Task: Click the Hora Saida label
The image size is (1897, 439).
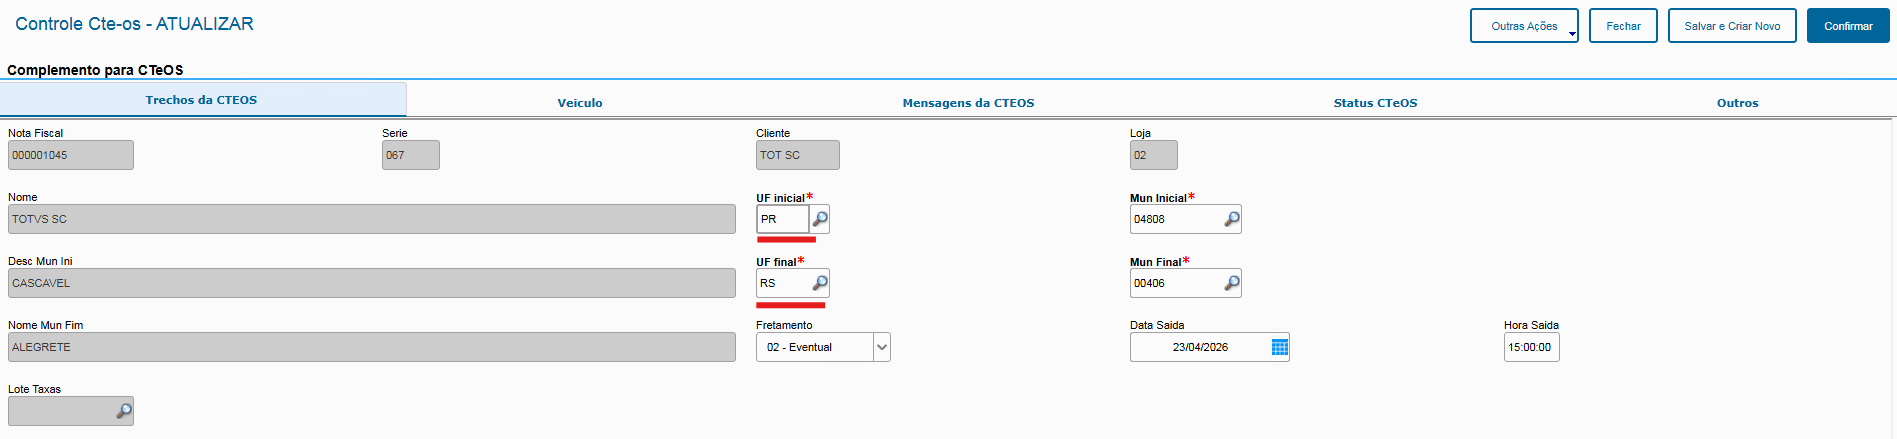Action: pos(1531,325)
